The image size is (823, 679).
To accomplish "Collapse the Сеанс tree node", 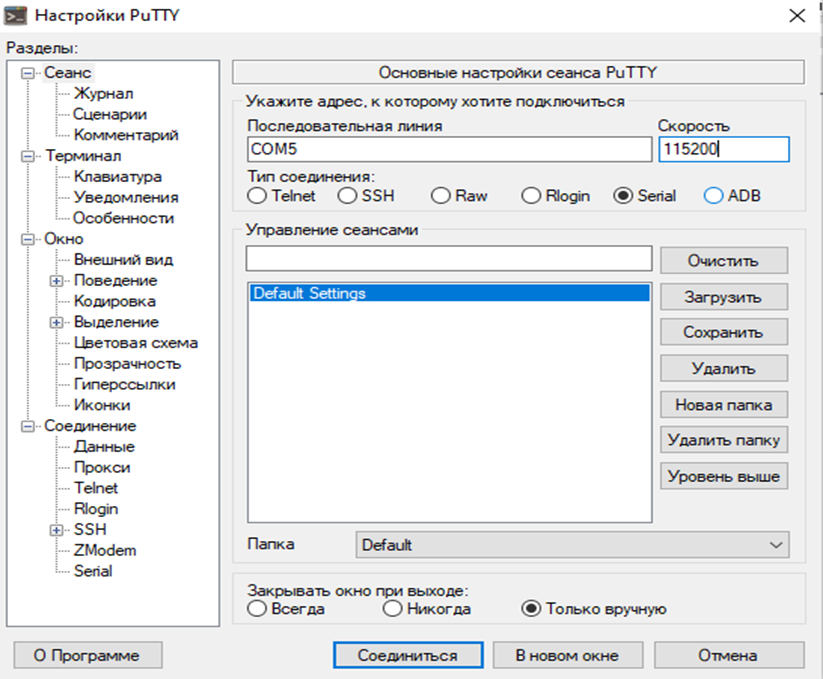I will (x=27, y=73).
